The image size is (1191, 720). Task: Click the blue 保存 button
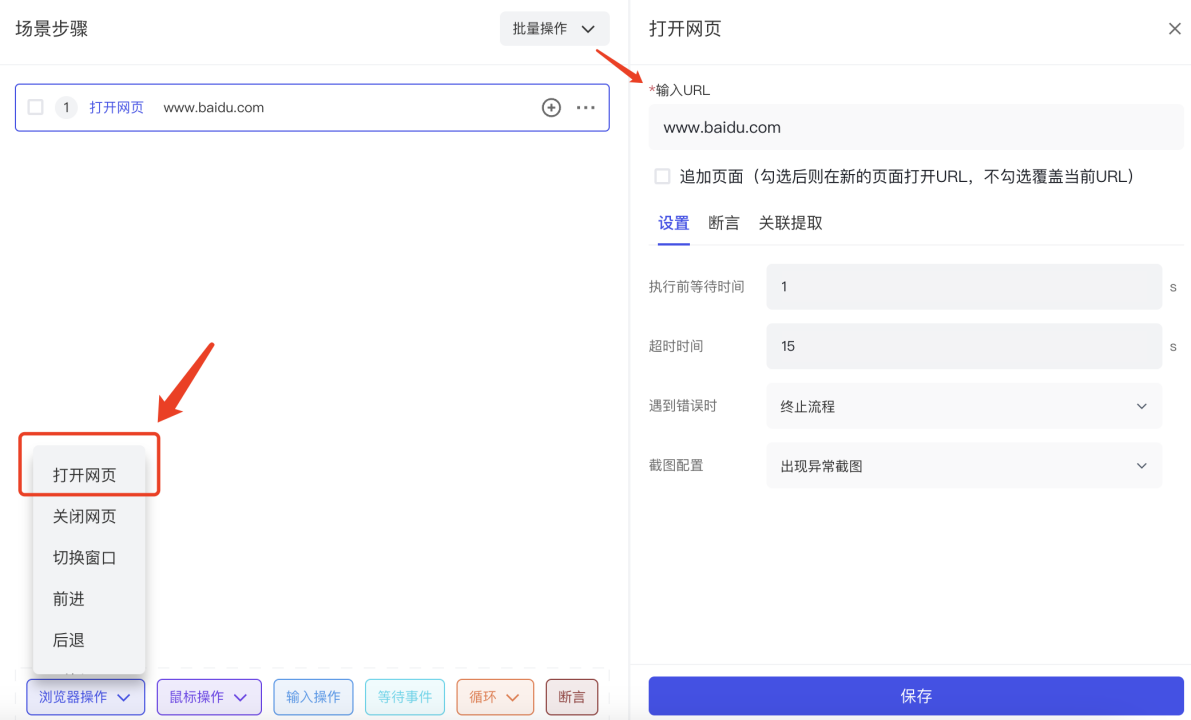pyautogui.click(x=915, y=696)
